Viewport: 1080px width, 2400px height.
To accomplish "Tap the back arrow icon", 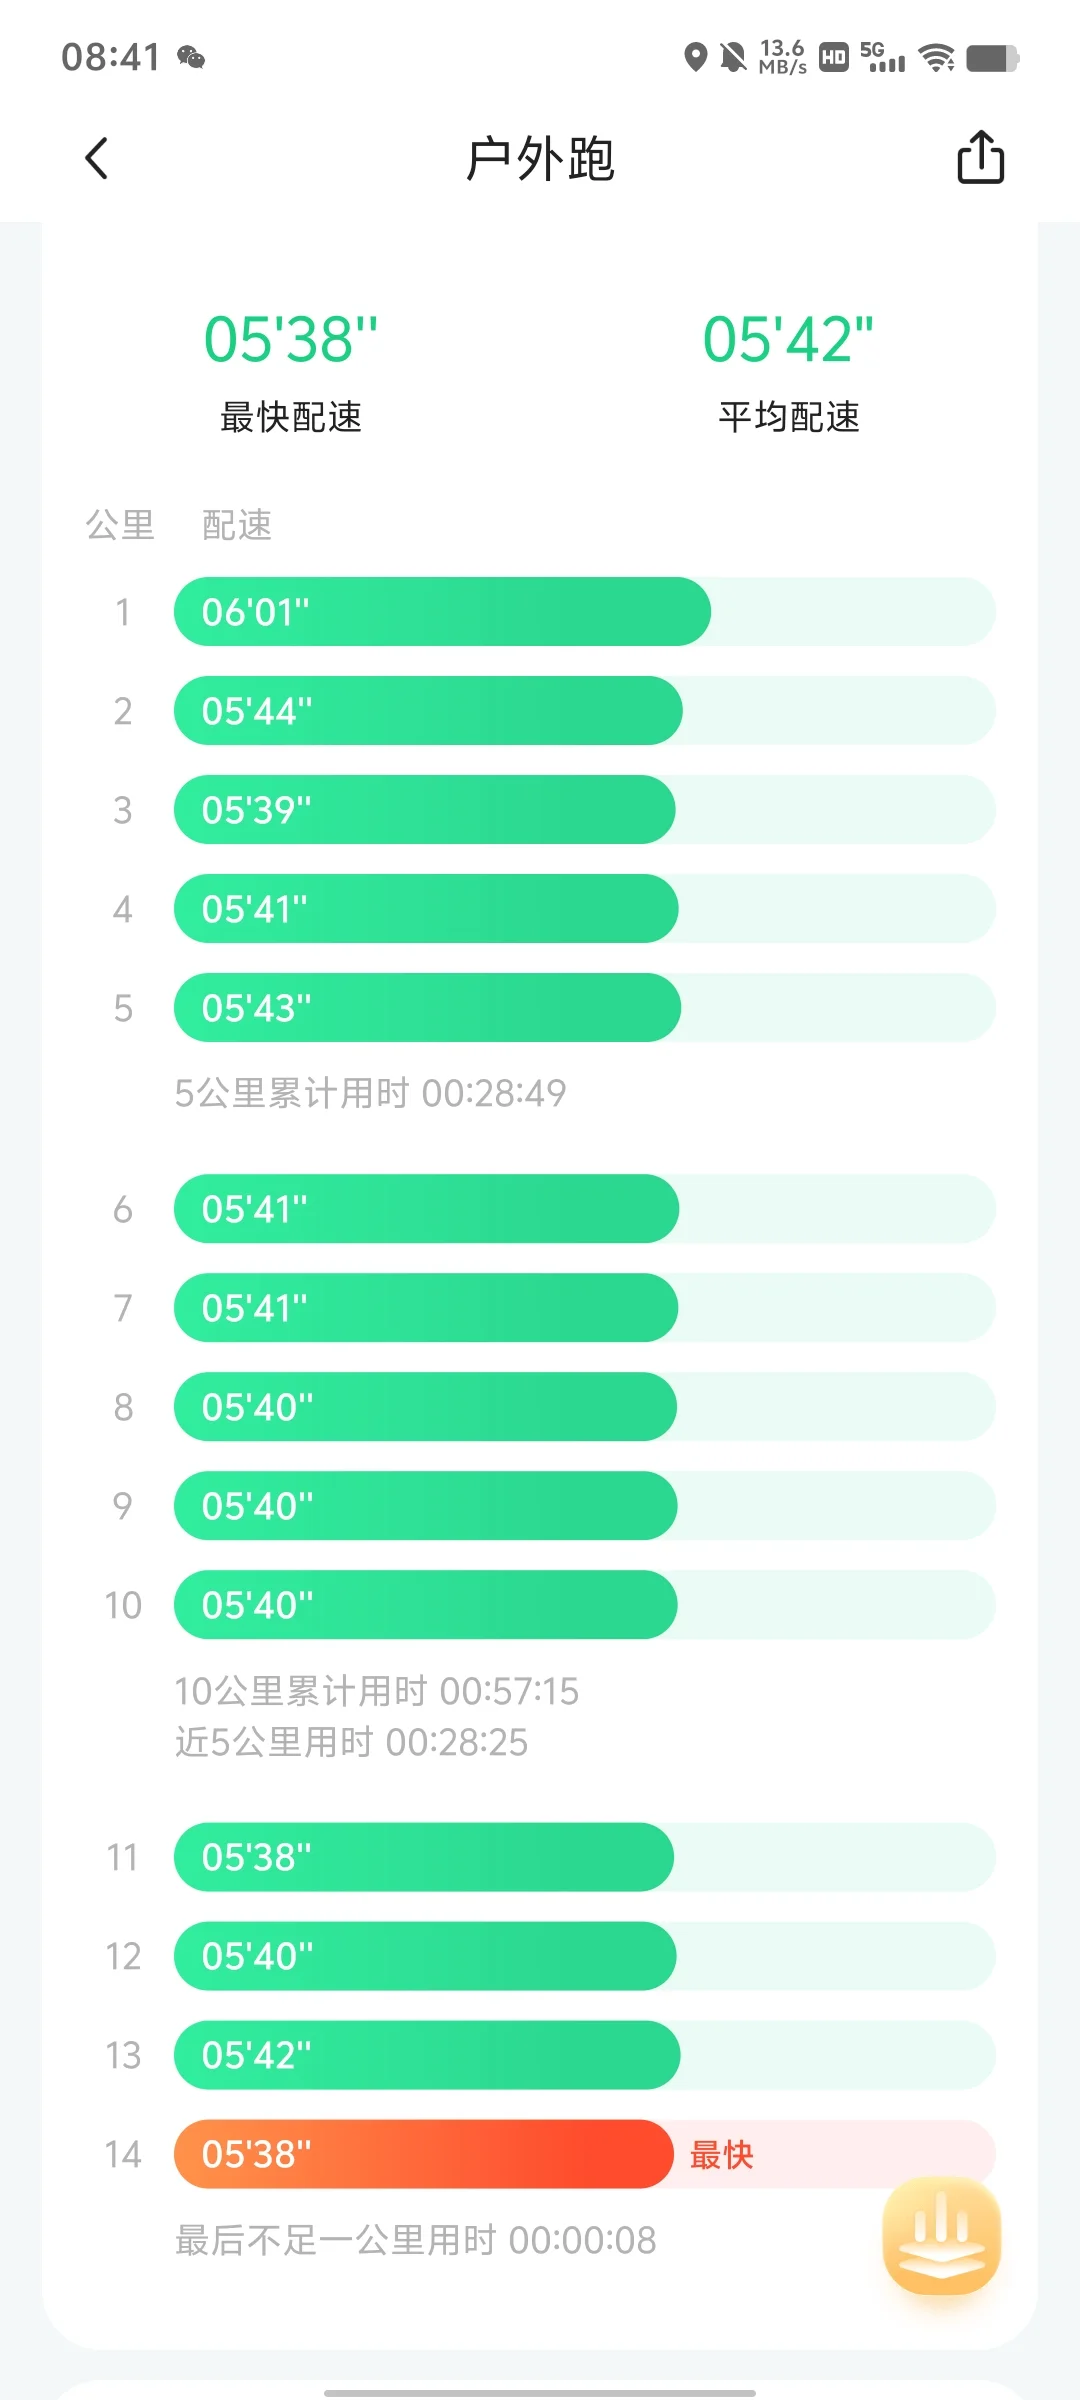I will click(x=97, y=158).
